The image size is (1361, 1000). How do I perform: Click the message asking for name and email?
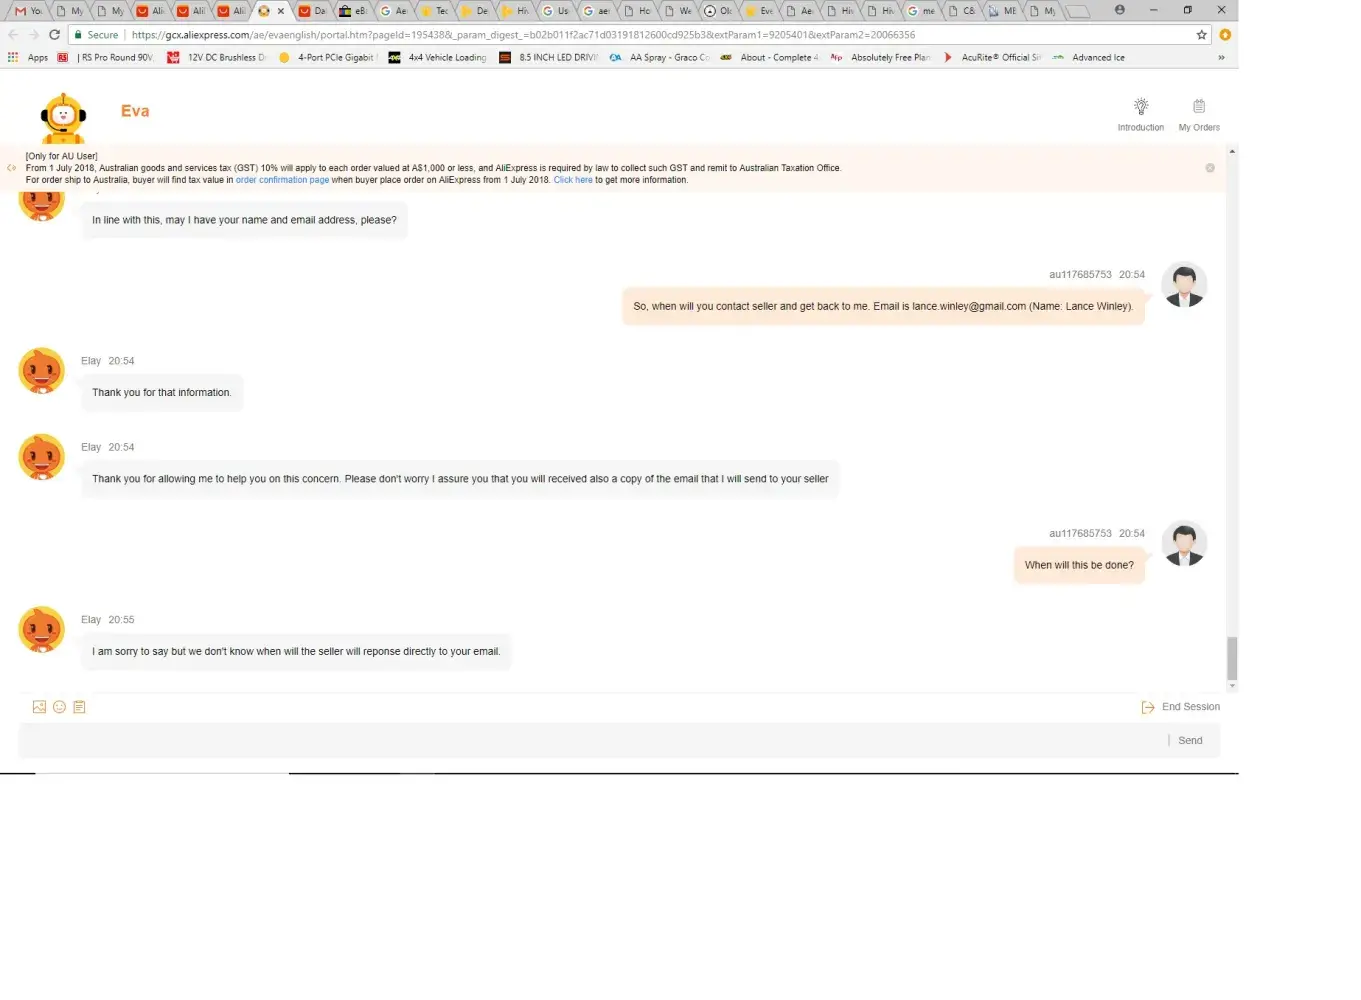(x=244, y=220)
